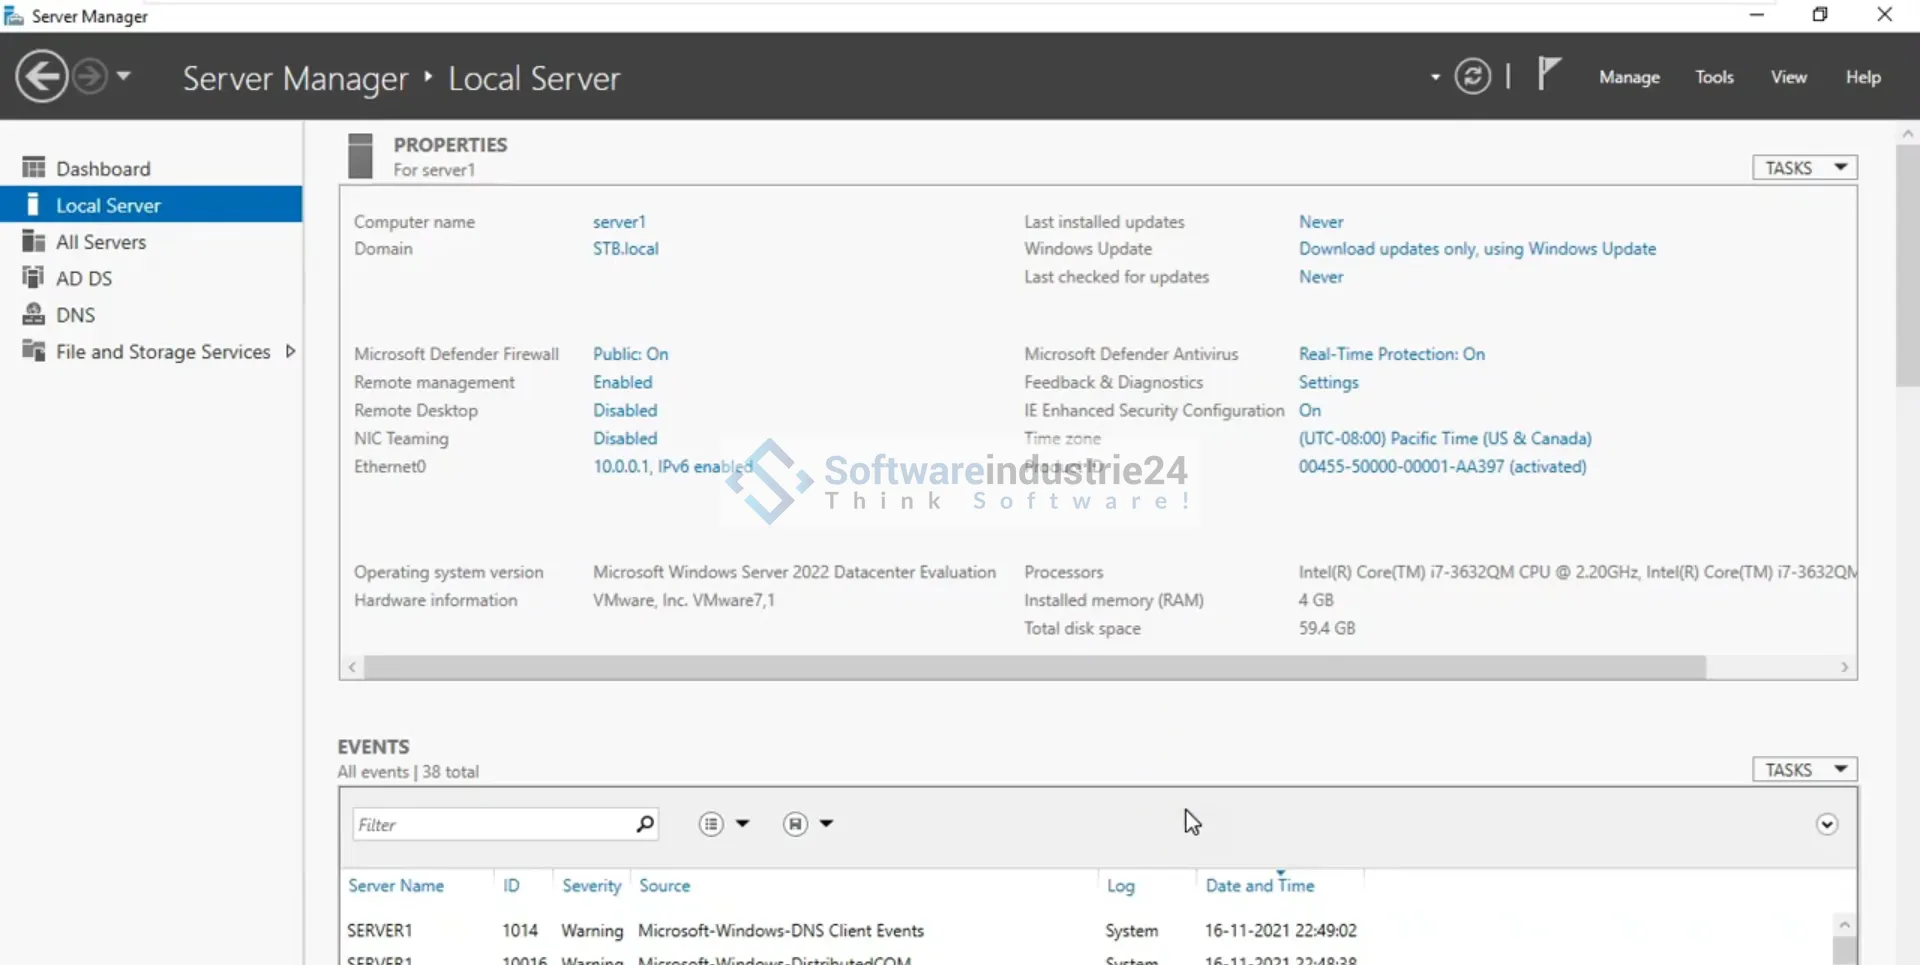Click the STB.local domain link
1920x965 pixels.
tap(625, 249)
